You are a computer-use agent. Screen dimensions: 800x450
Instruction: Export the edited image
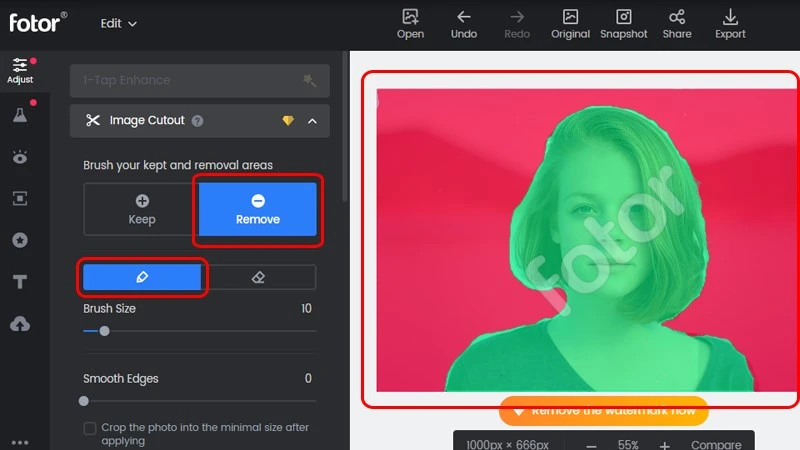pos(730,23)
